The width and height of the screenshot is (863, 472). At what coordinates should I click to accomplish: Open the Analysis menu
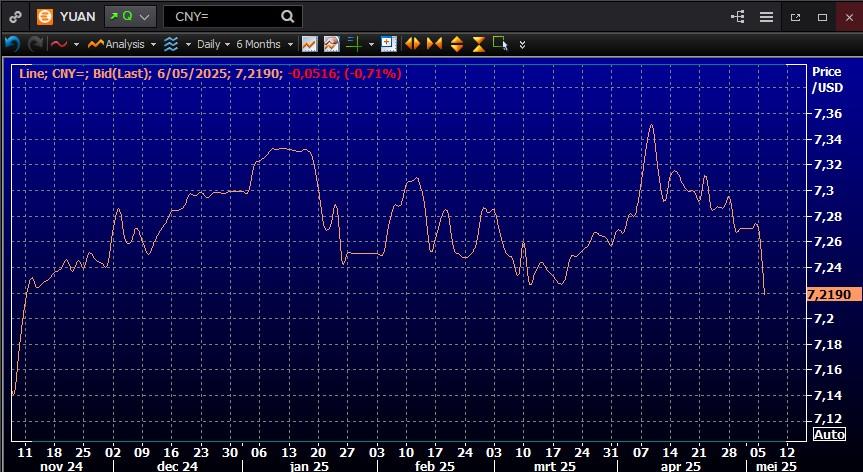coord(122,44)
